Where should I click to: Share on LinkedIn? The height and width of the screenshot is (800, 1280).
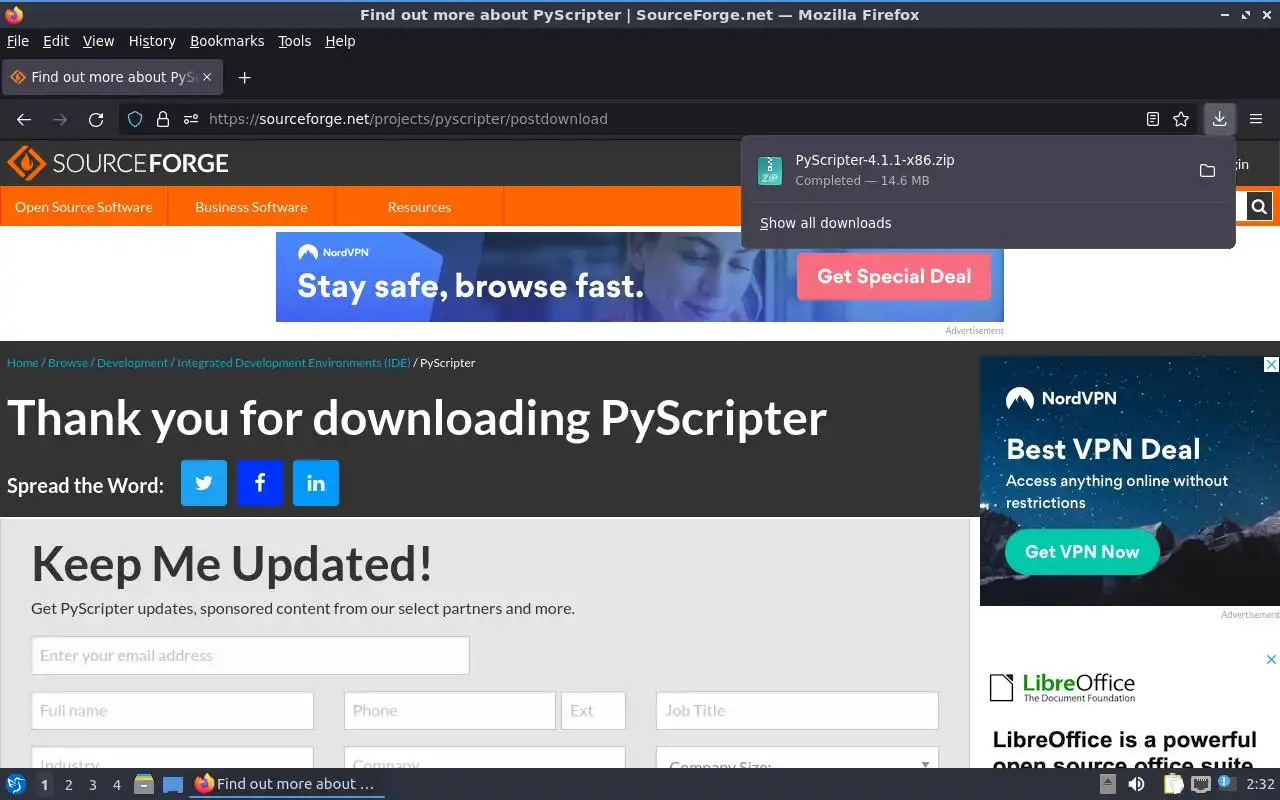[316, 483]
